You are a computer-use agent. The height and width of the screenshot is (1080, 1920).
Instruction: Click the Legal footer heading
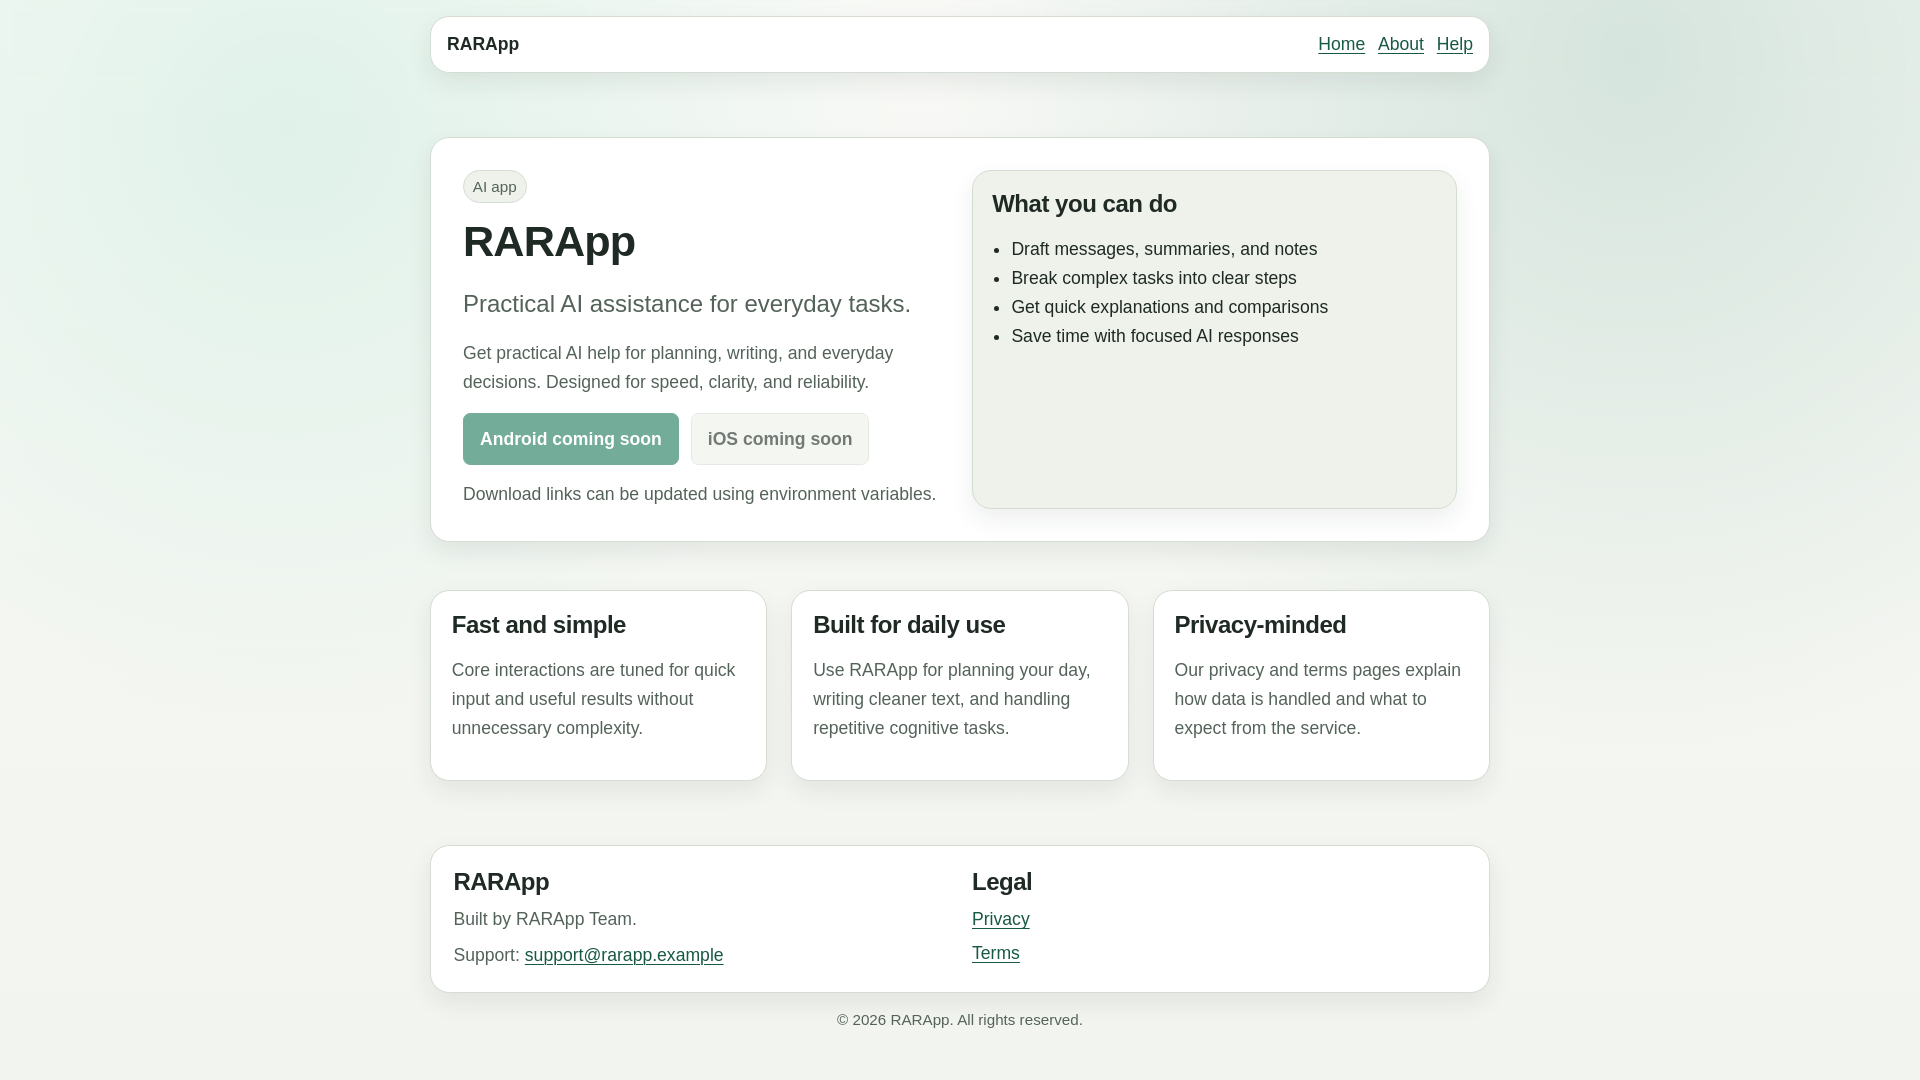pyautogui.click(x=1002, y=882)
